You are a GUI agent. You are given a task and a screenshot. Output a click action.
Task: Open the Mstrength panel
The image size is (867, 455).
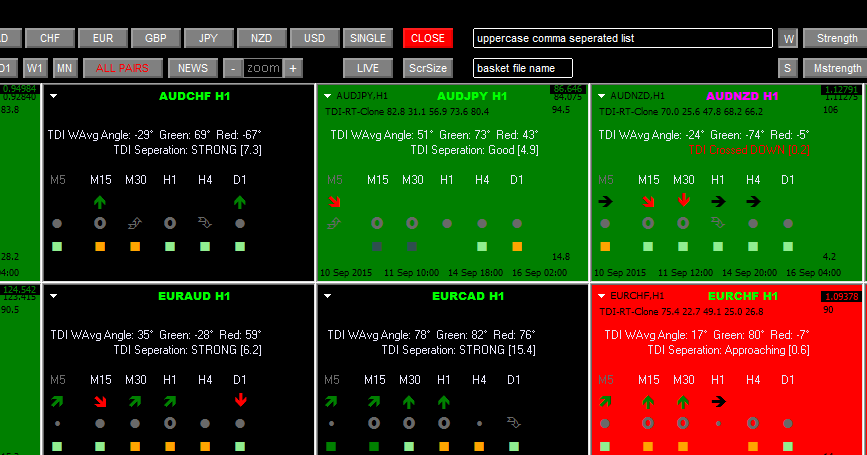pyautogui.click(x=837, y=68)
